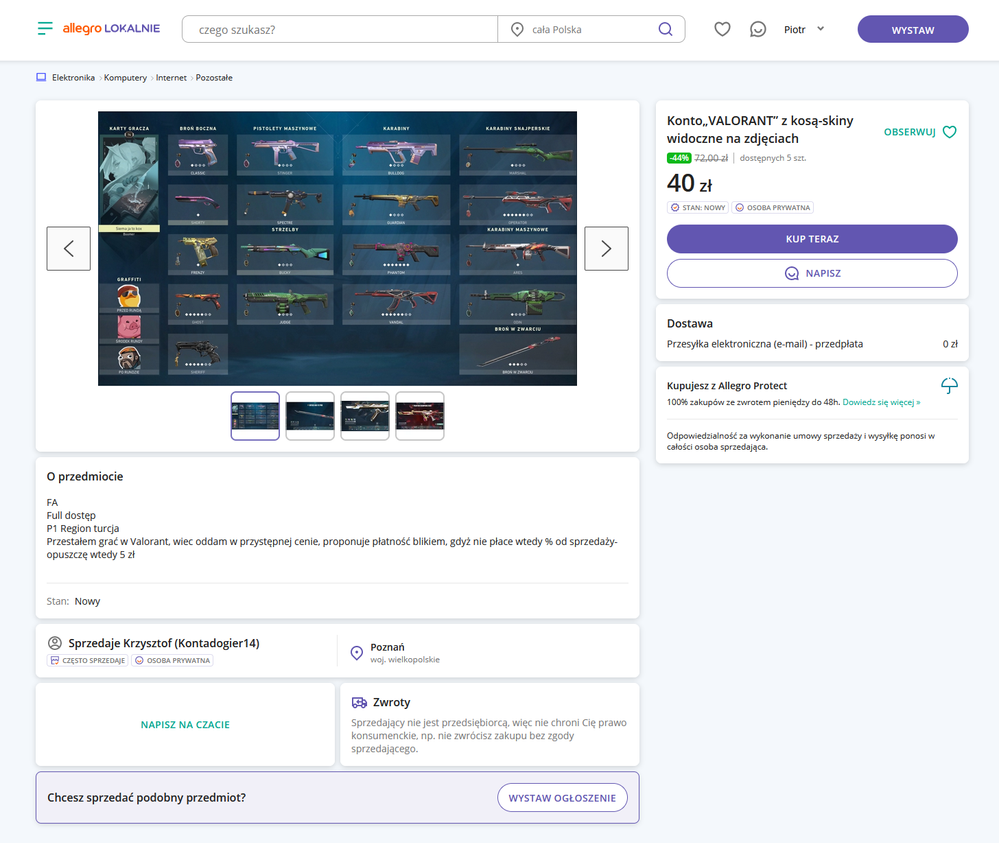The width and height of the screenshot is (999, 843).
Task: Click the -44% discount badge
Action: point(679,158)
